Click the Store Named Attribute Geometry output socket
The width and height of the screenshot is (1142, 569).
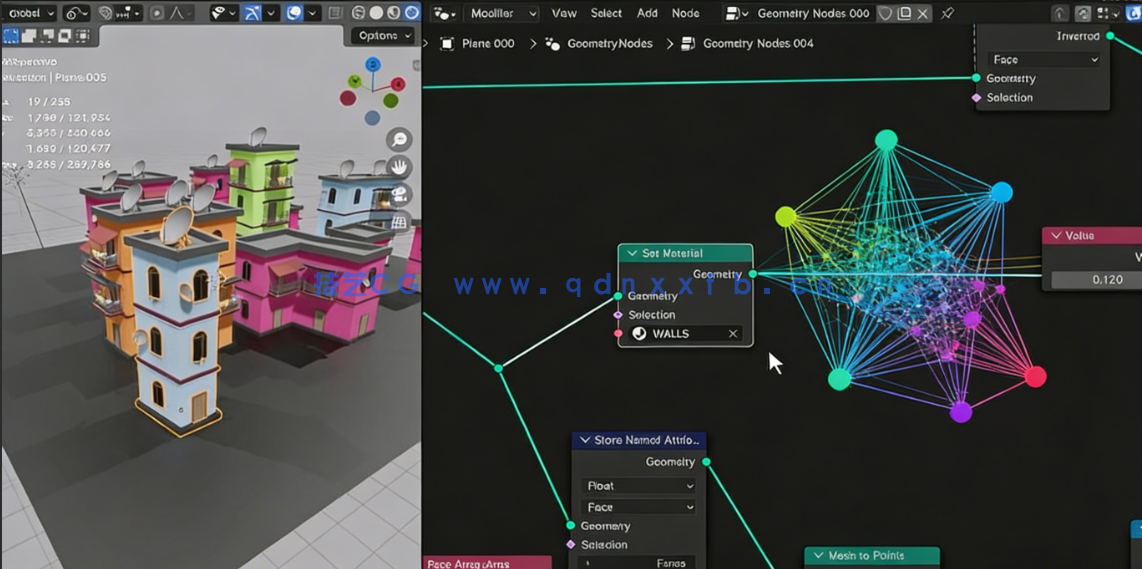tap(706, 462)
